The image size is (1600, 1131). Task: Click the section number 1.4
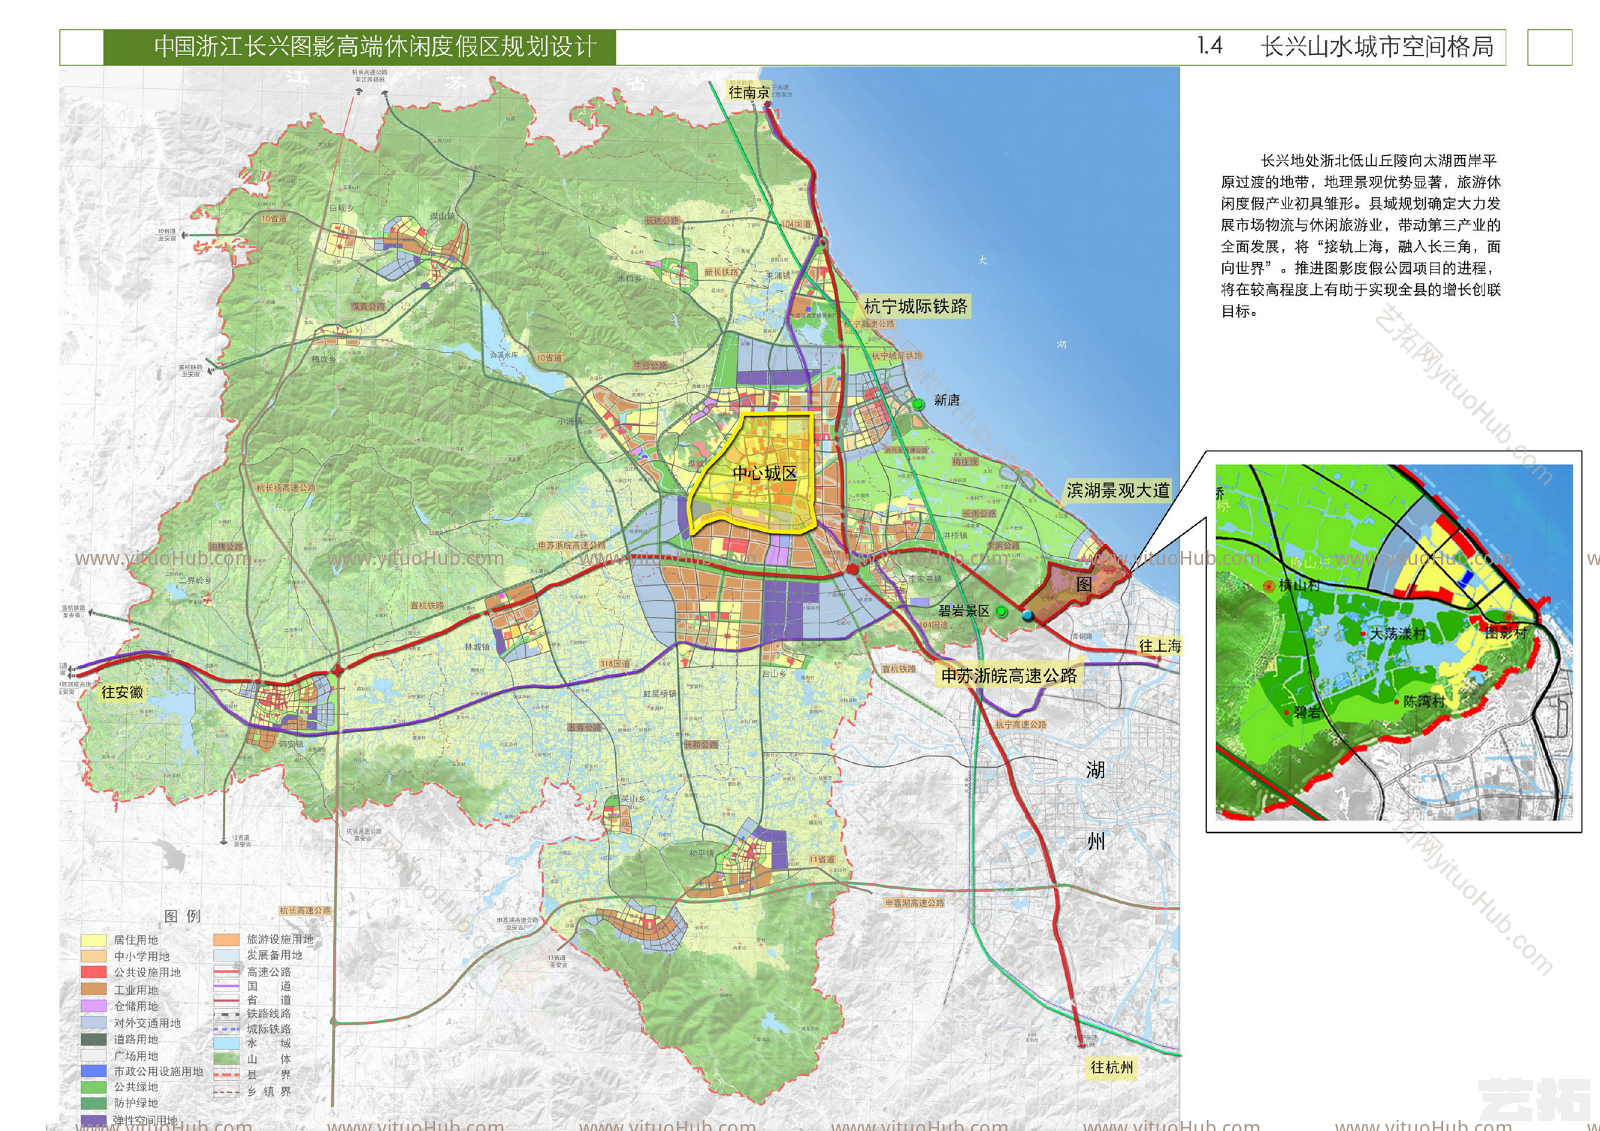1210,46
